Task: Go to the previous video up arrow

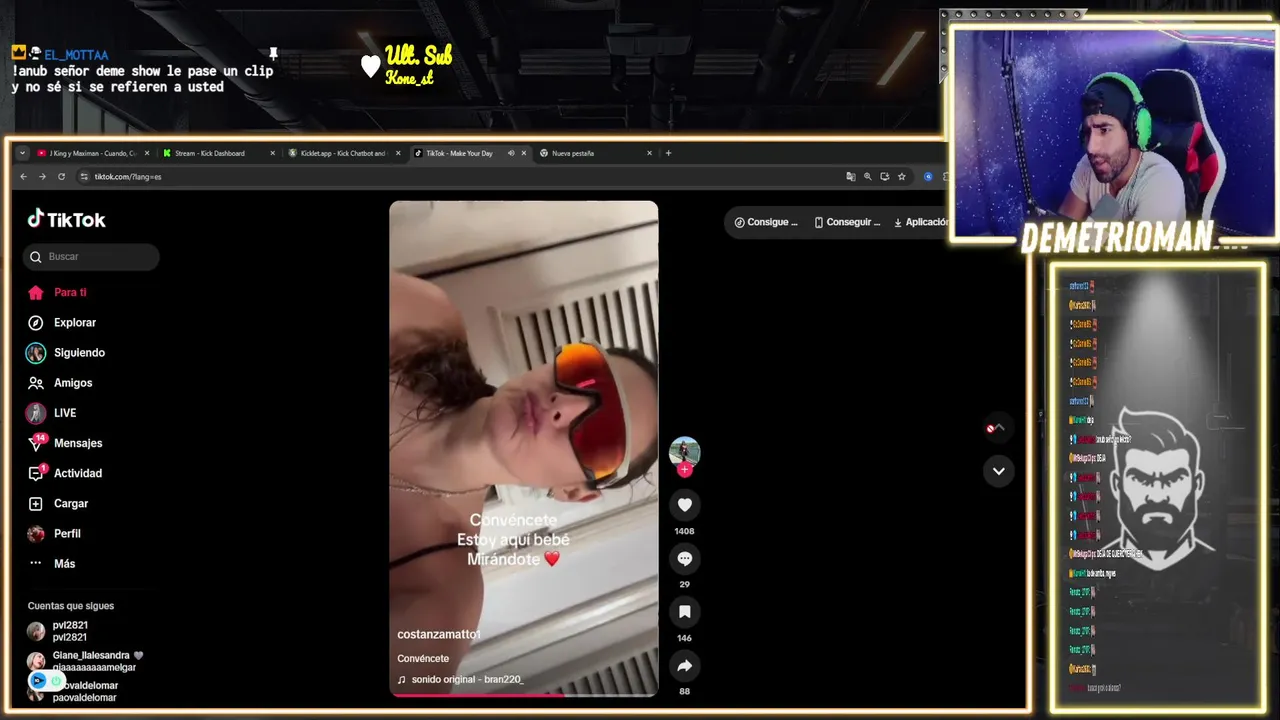Action: [x=998, y=428]
